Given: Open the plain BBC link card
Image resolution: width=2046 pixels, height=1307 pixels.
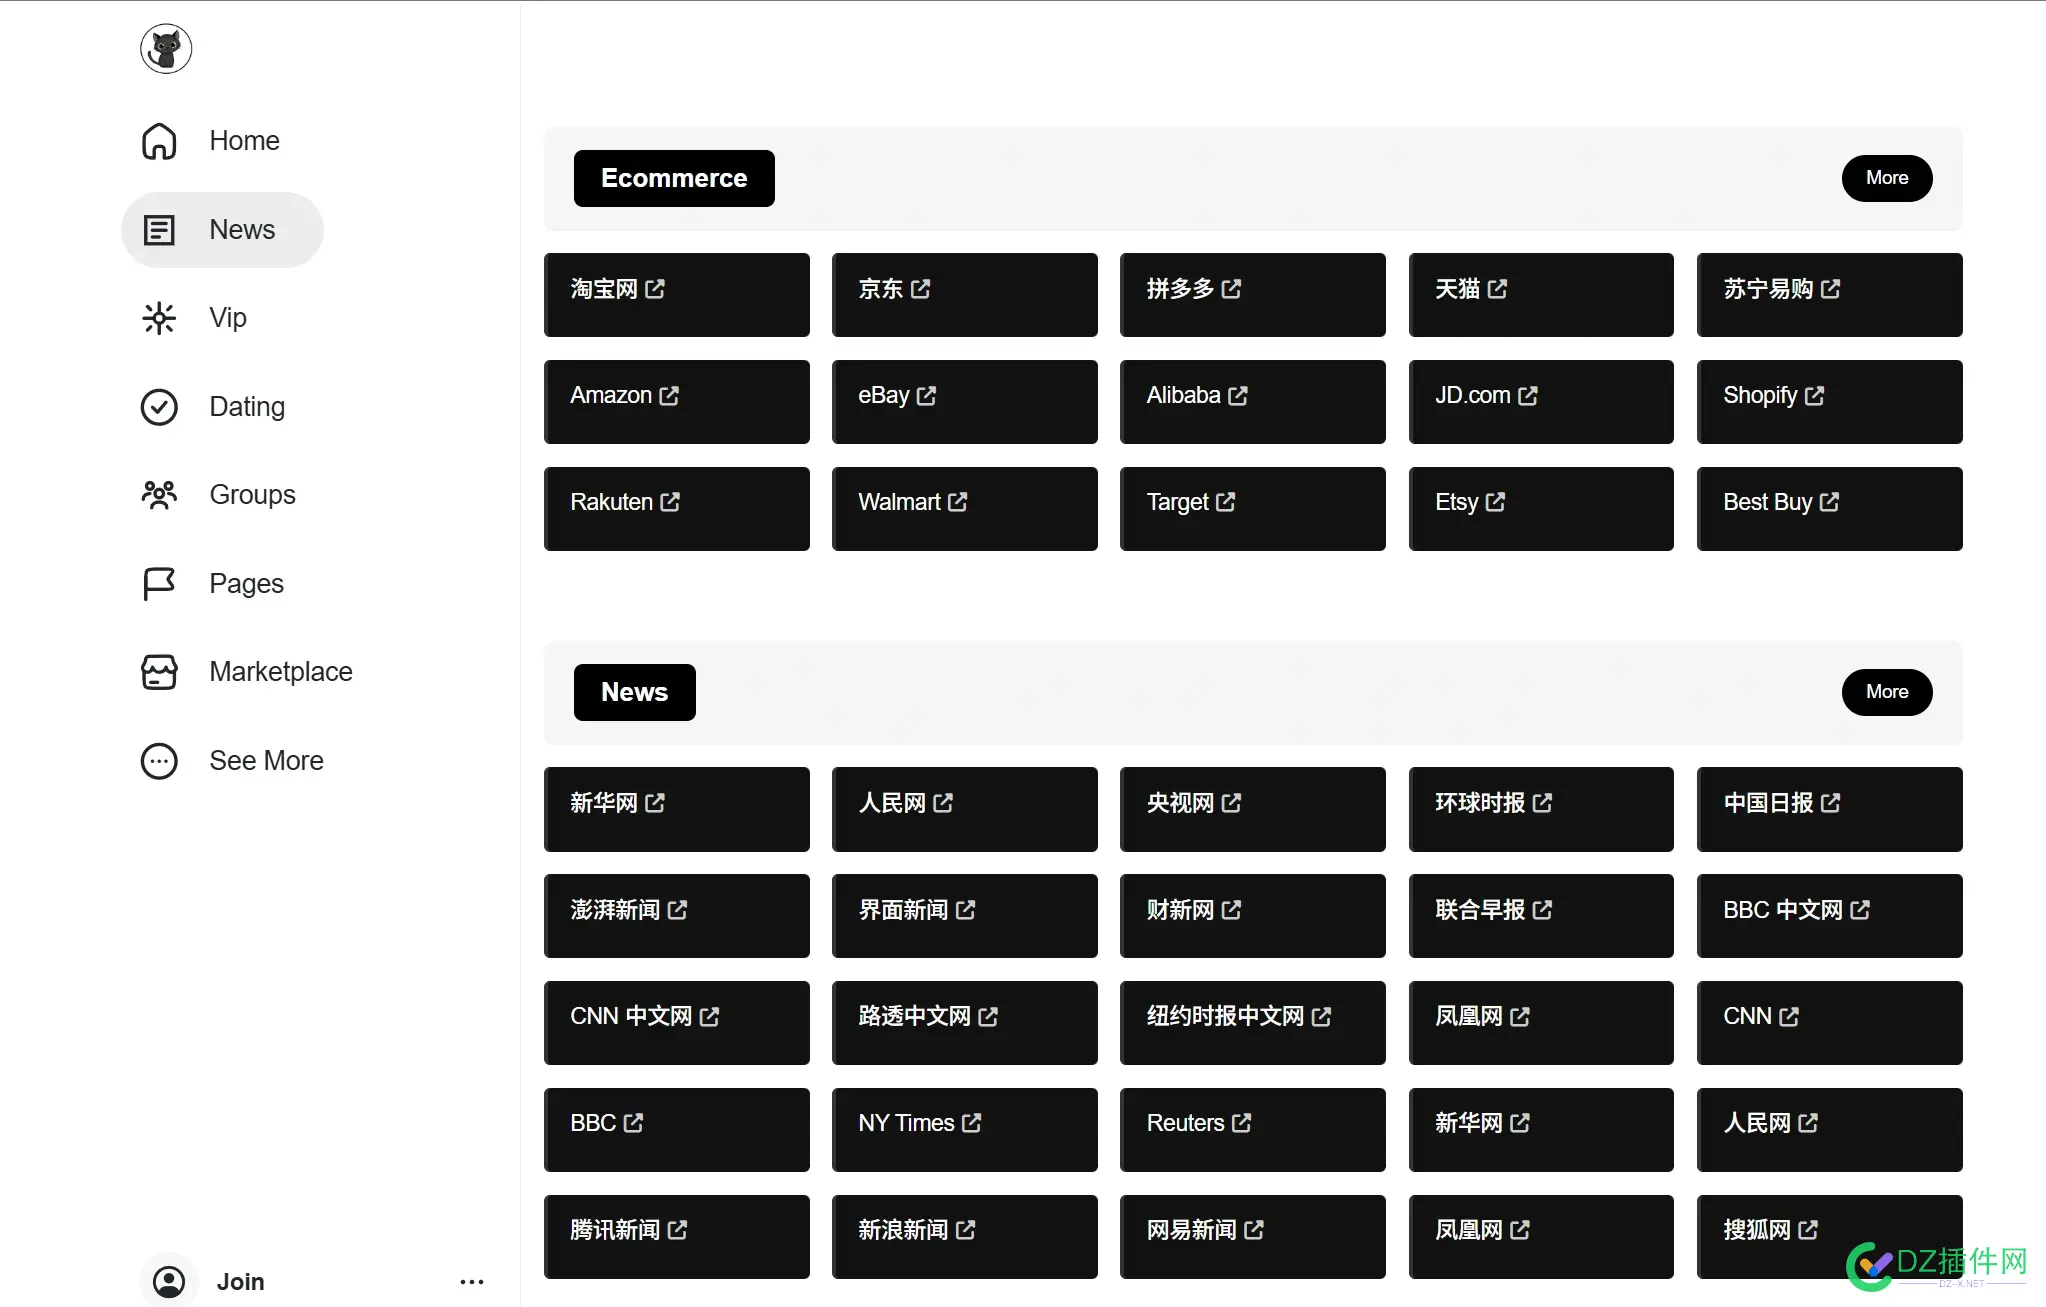Looking at the screenshot, I should tap(677, 1130).
